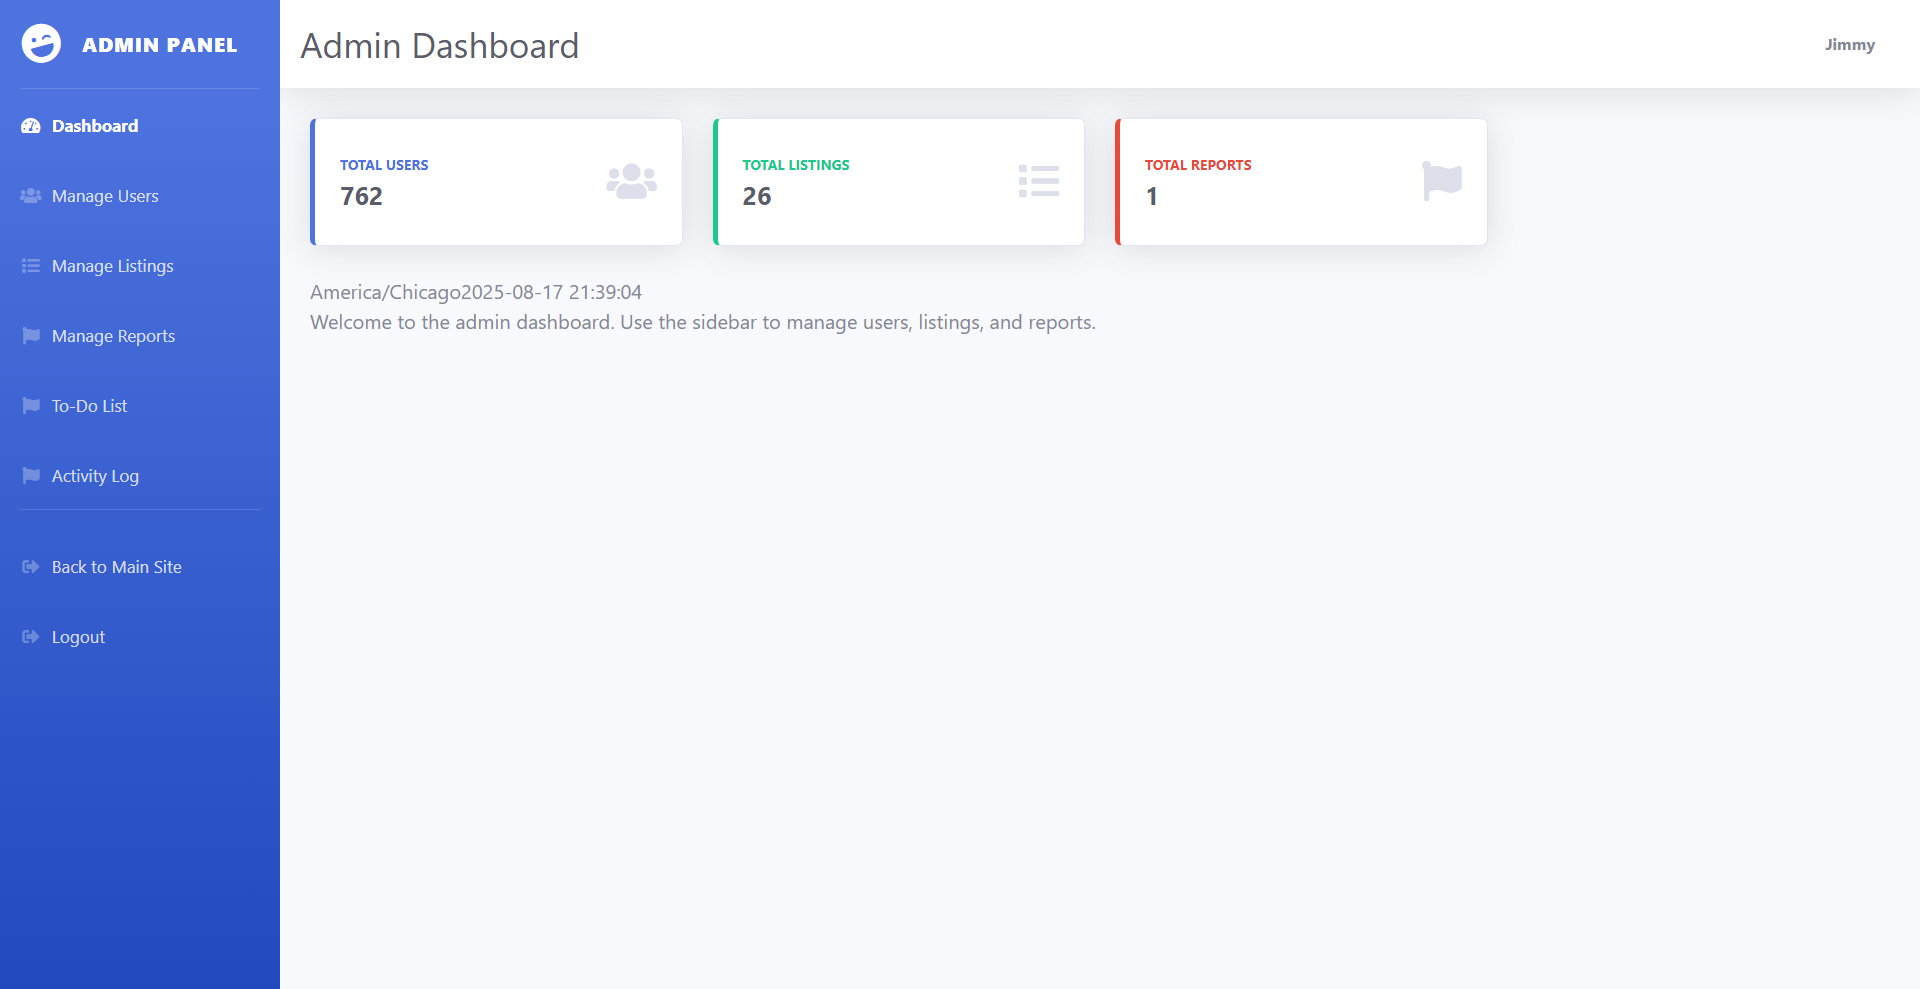This screenshot has width=1920, height=989.
Task: Click the Activity Log flag icon
Action: click(29, 475)
